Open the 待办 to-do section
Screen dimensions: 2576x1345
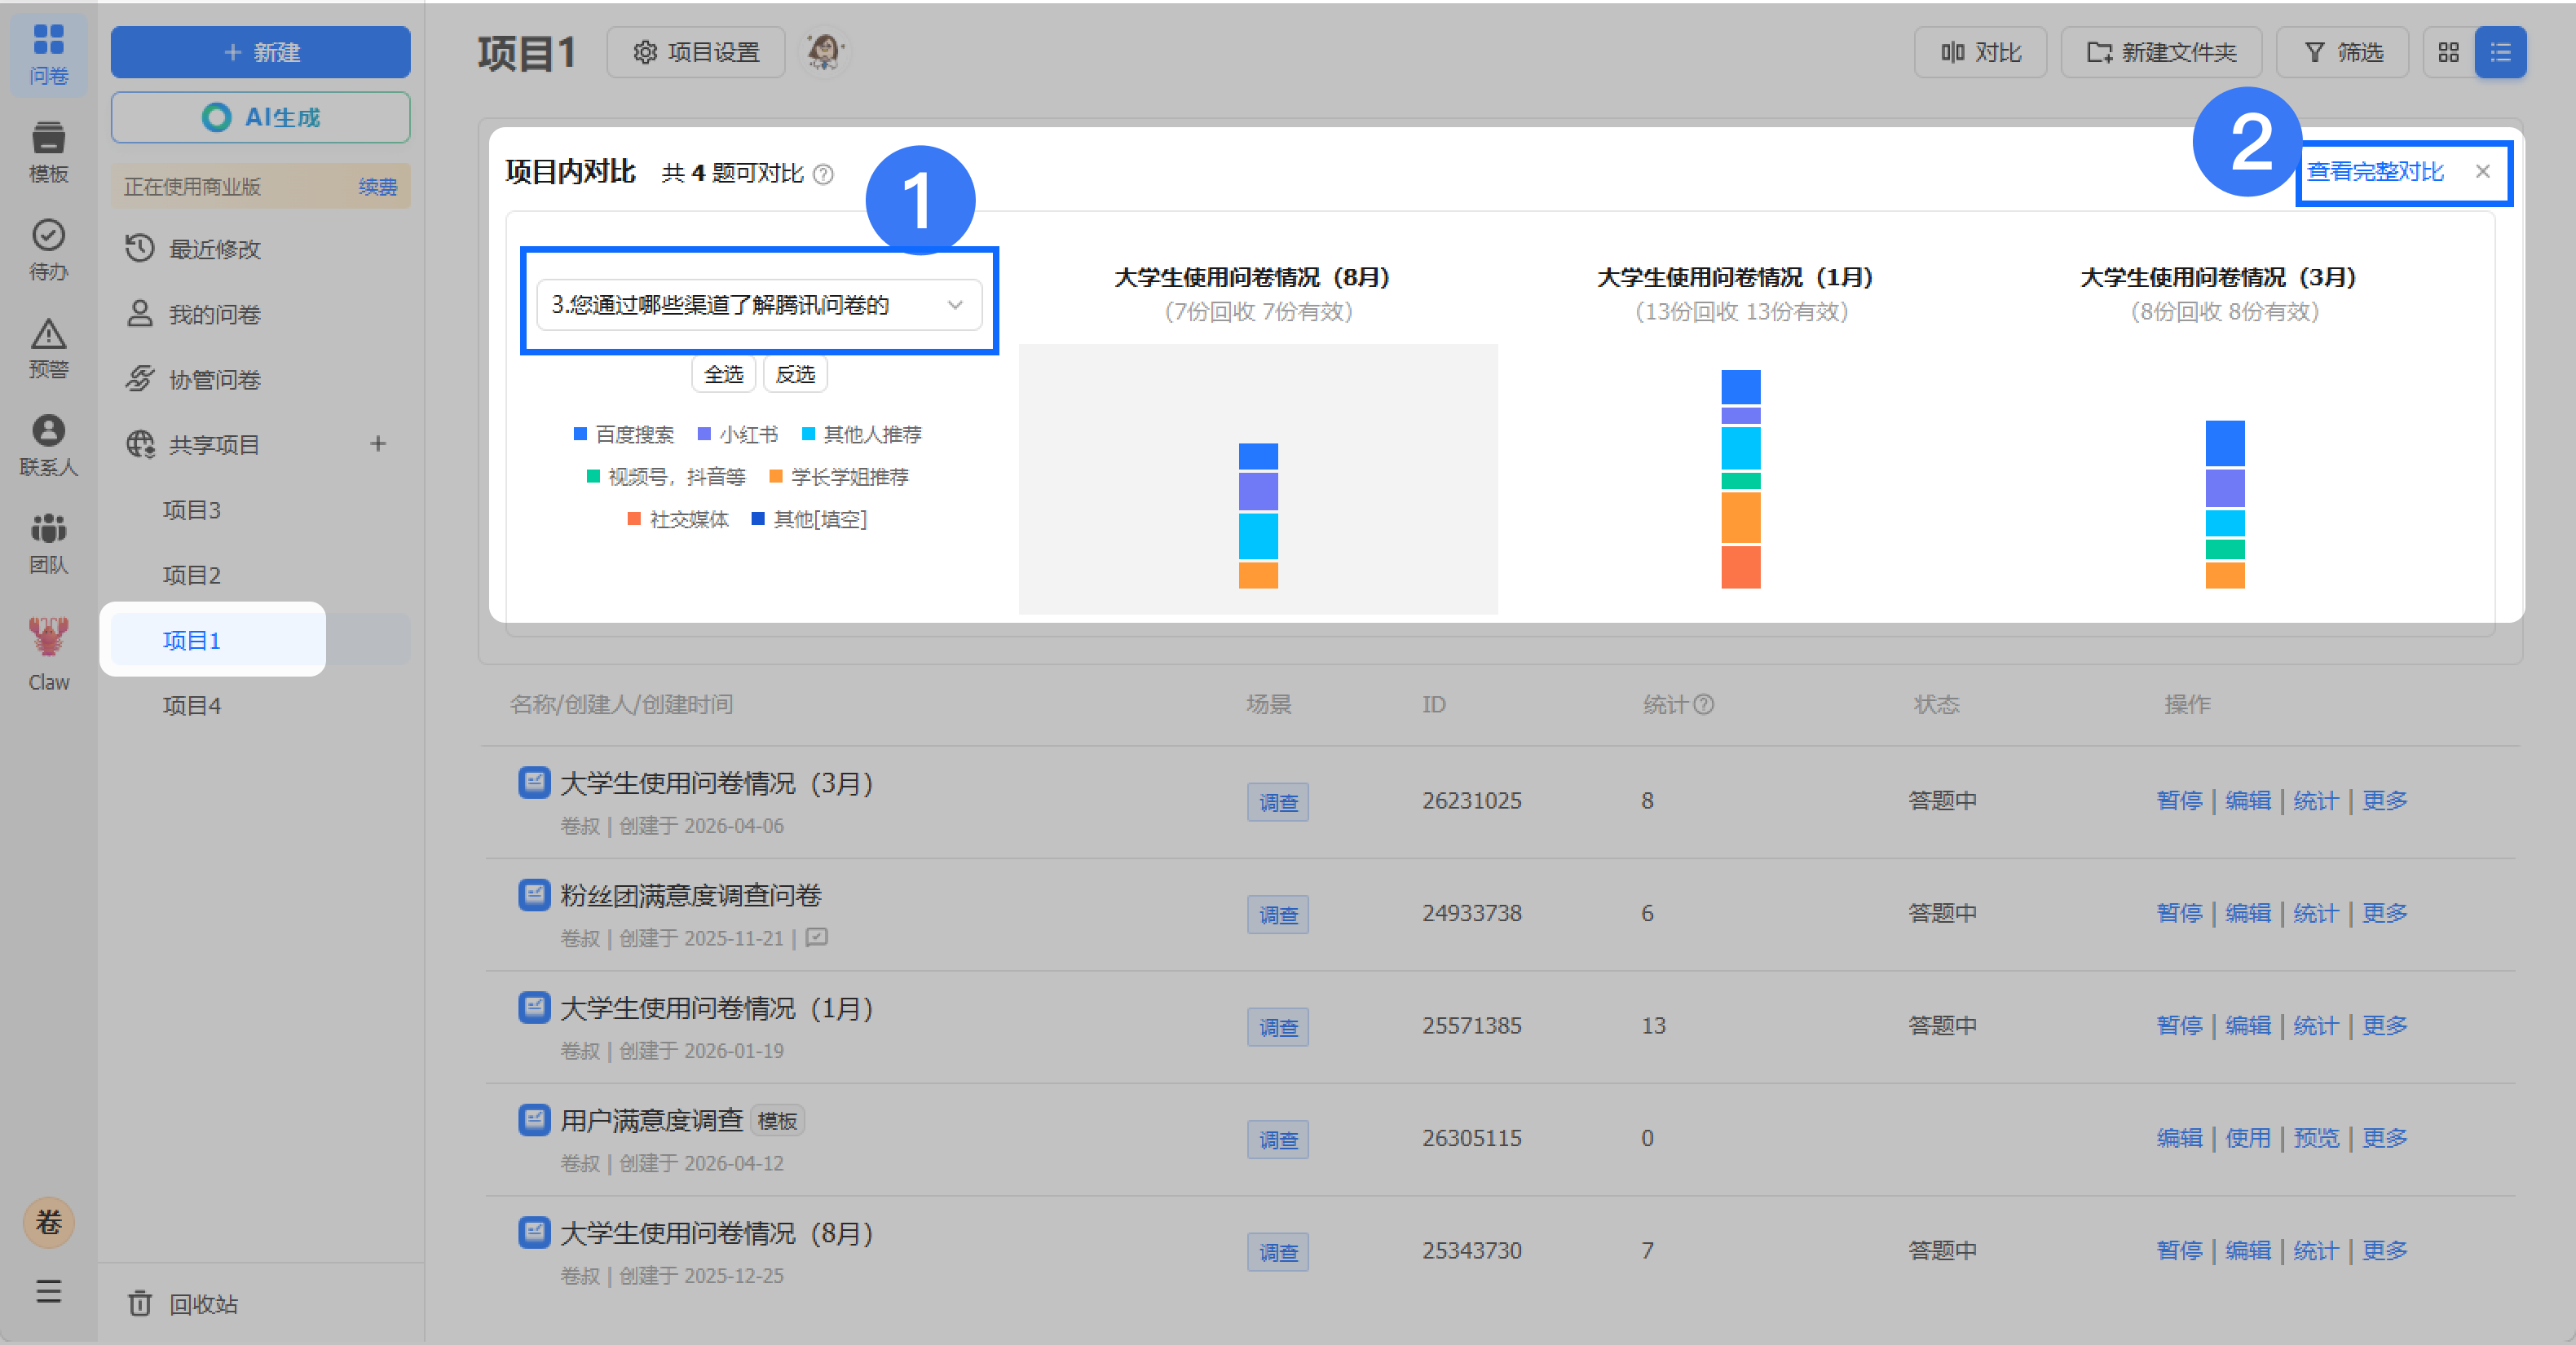point(48,250)
